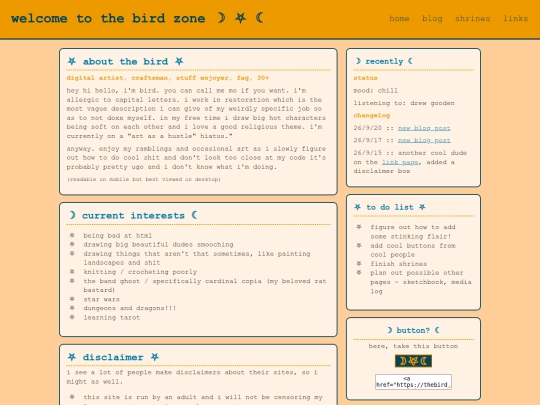Click the finish shrines to-do item
Viewport: 540px width, 405px height.
(398, 264)
